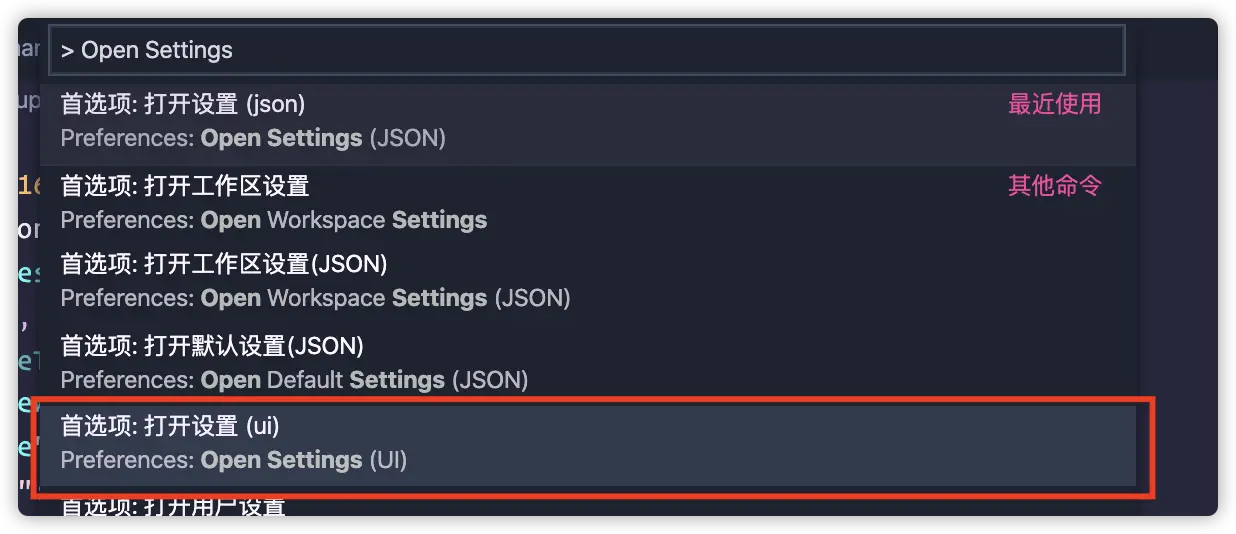Click the command palette input containing Open Settings
Viewport: 1236px width, 534px height.
[587, 50]
